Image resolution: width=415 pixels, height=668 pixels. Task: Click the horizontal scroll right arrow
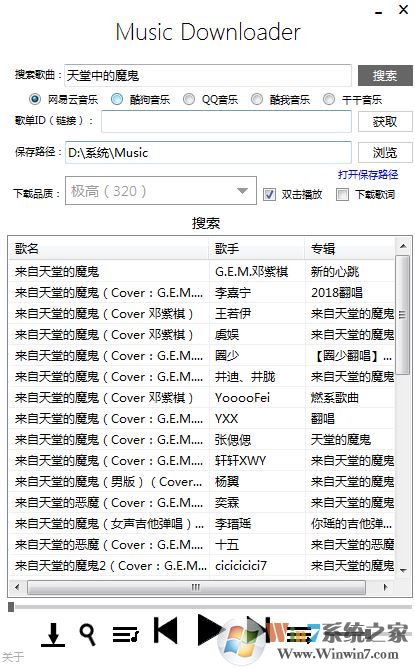tap(385, 587)
